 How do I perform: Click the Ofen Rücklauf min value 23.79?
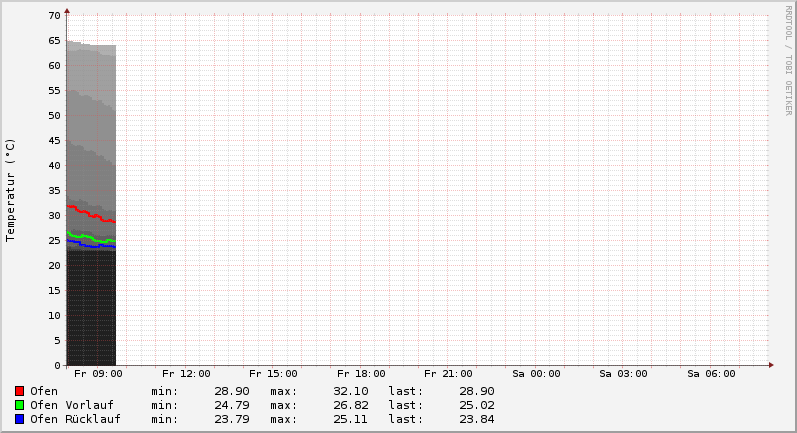(x=231, y=419)
